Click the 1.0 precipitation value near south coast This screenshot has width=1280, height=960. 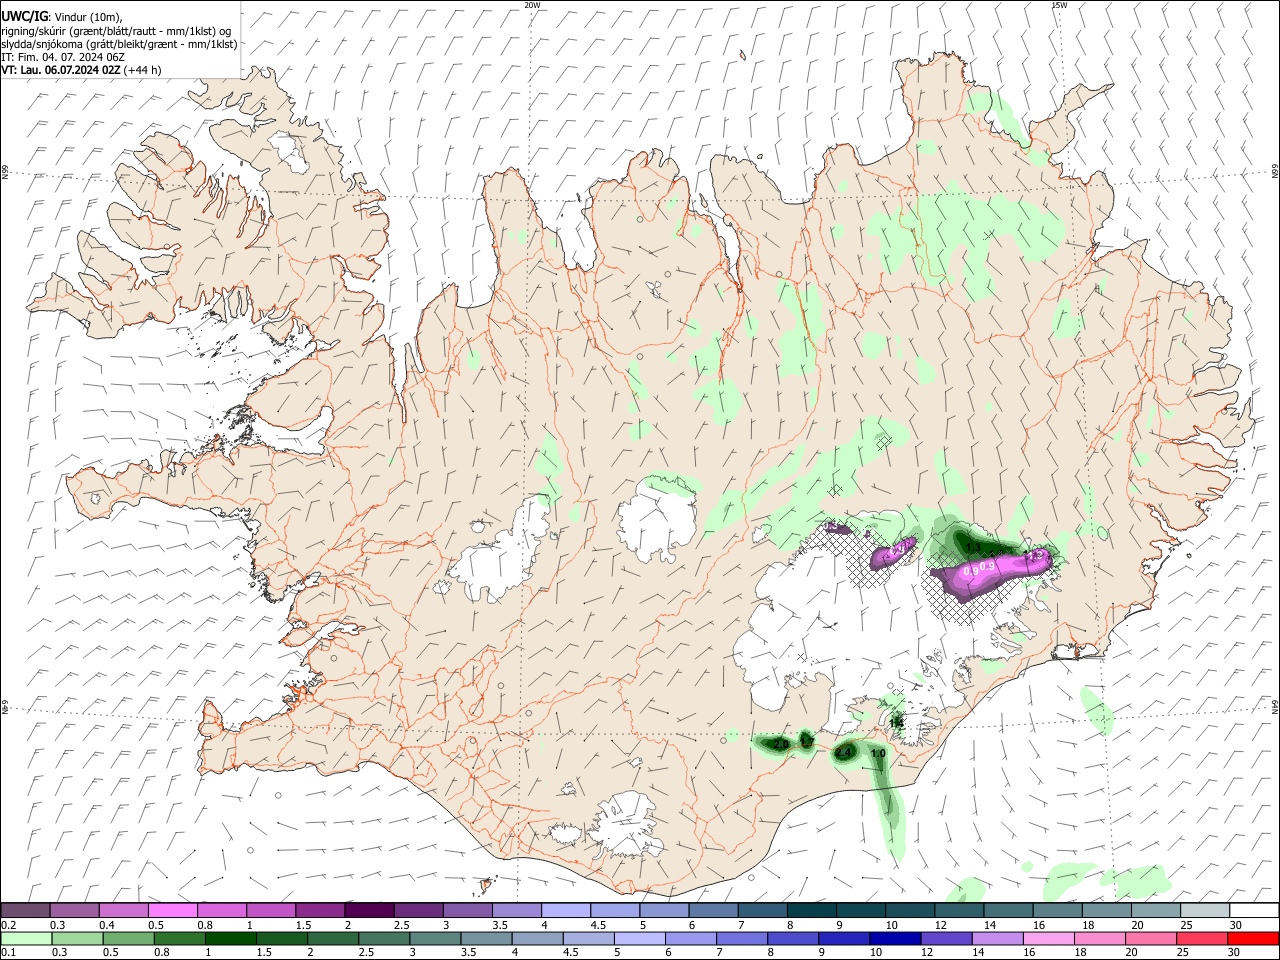click(879, 753)
